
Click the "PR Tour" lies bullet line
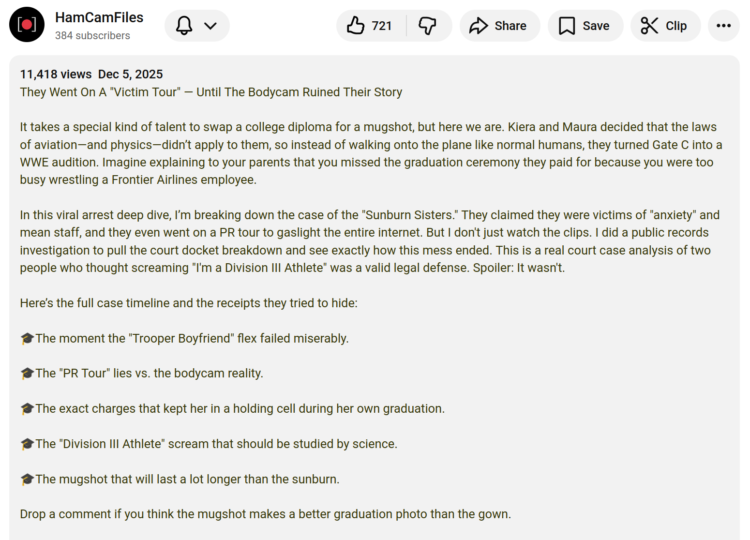pyautogui.click(x=142, y=373)
